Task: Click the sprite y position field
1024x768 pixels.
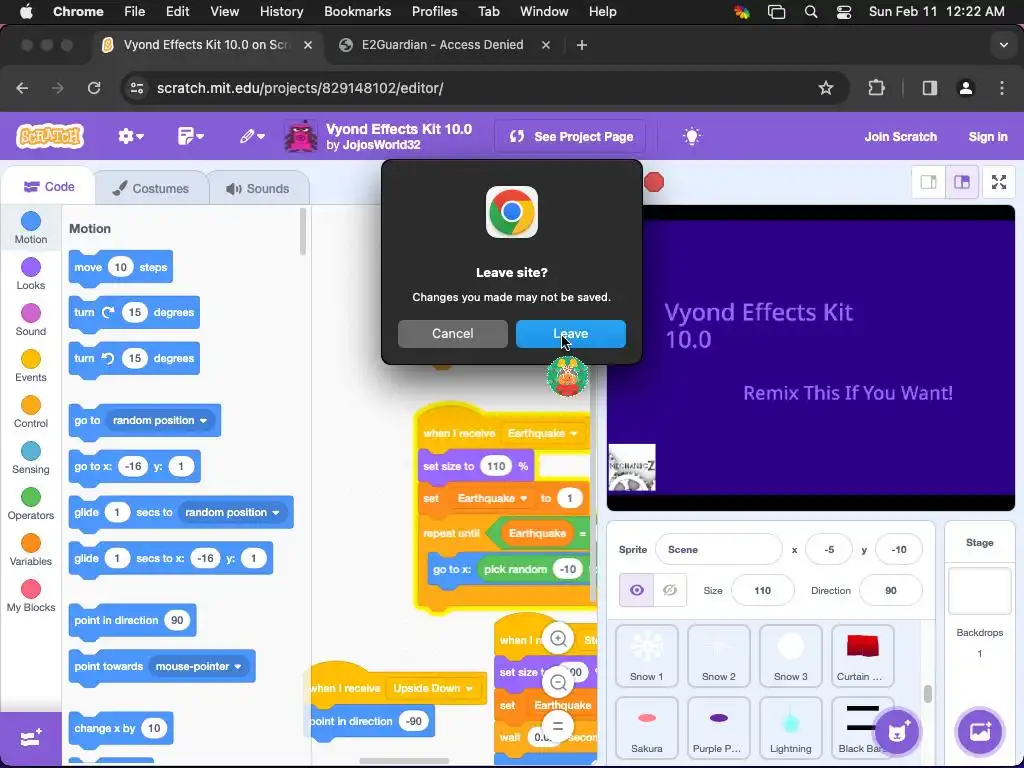Action: click(899, 550)
